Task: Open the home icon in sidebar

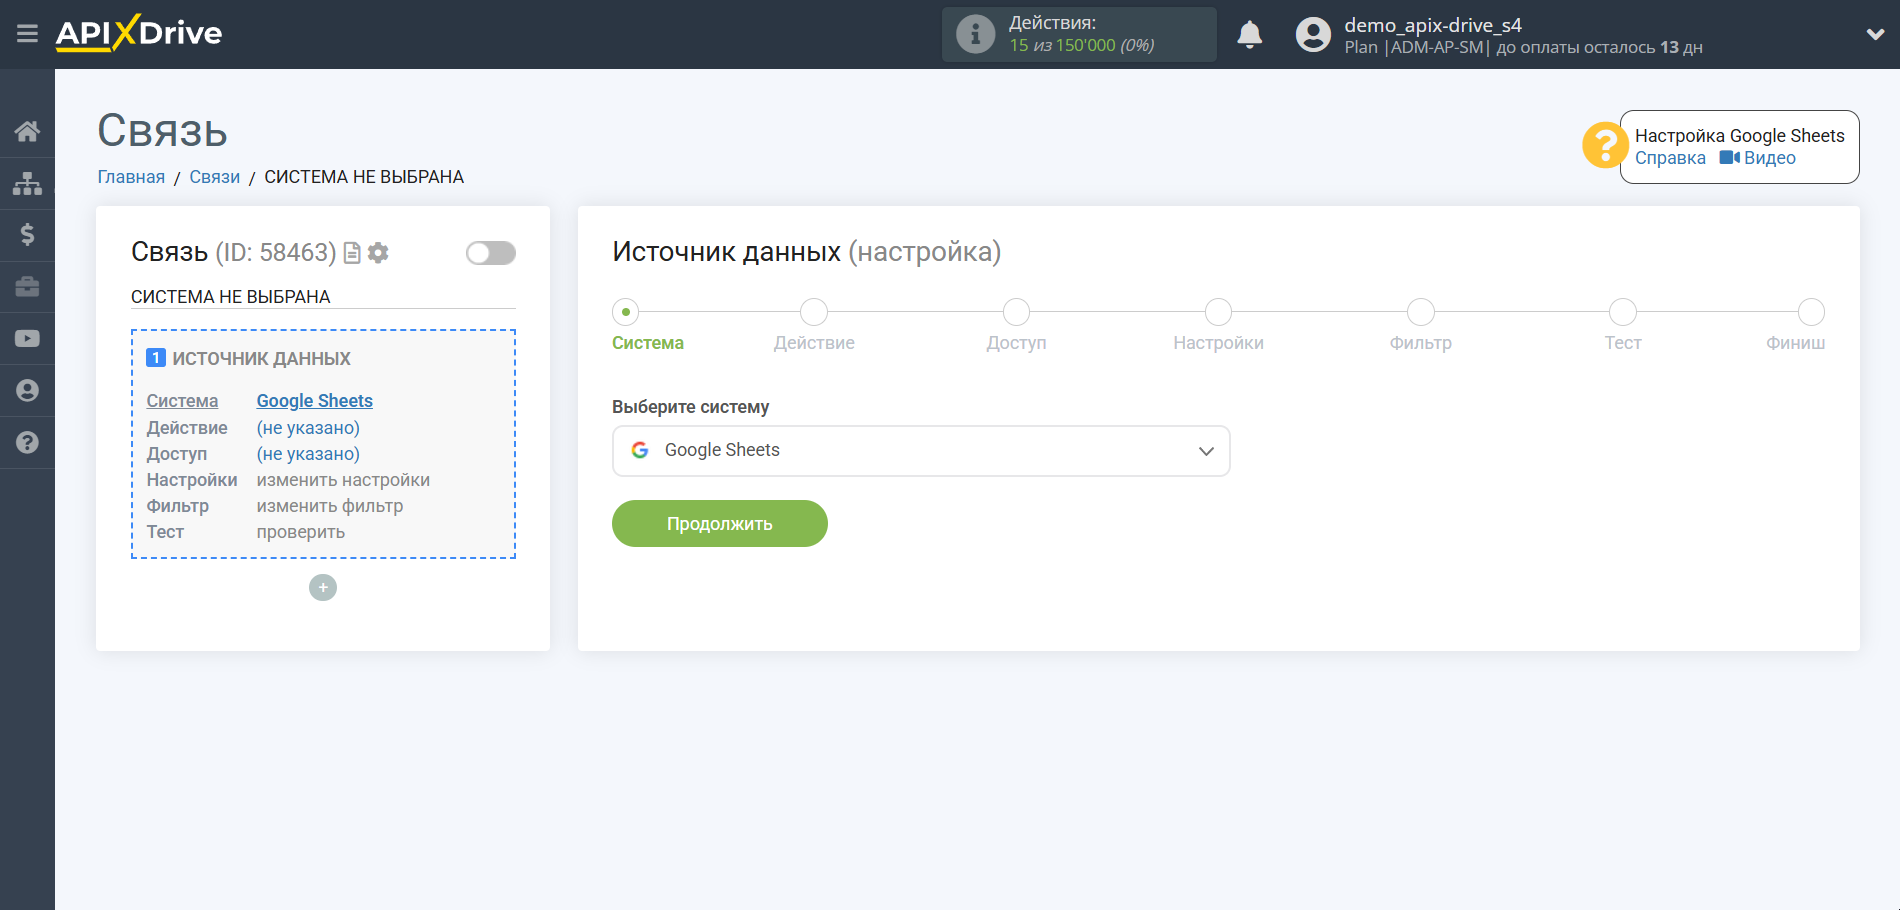Action: (27, 131)
